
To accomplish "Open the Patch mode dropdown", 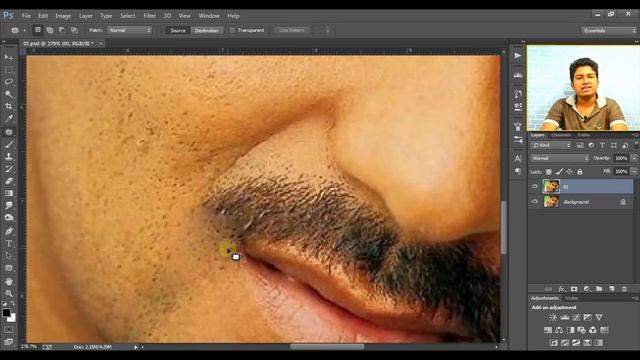I will [x=129, y=30].
